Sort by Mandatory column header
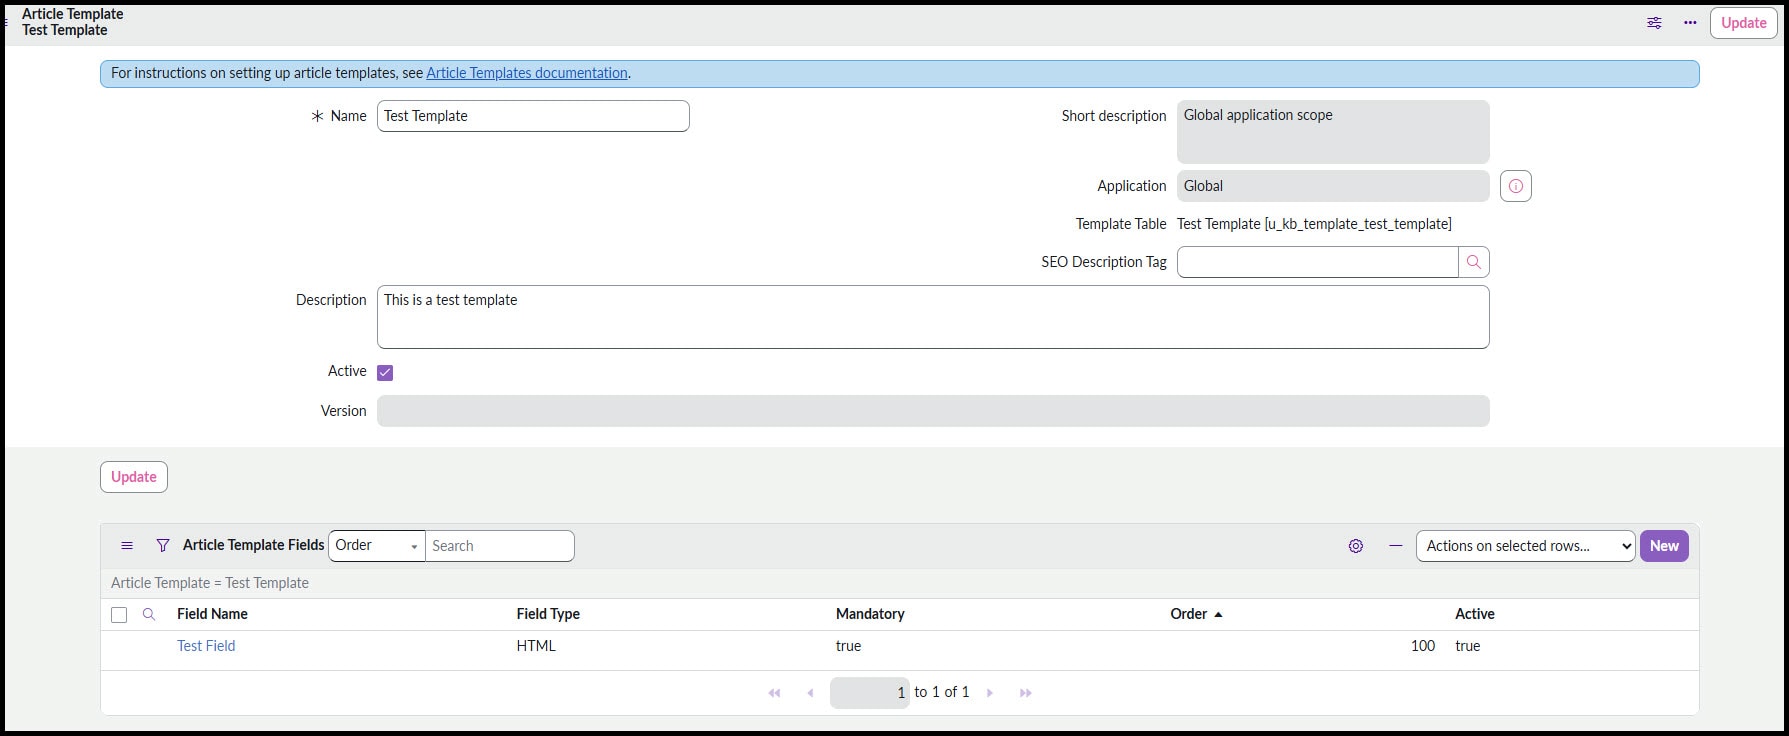This screenshot has width=1789, height=736. click(870, 614)
